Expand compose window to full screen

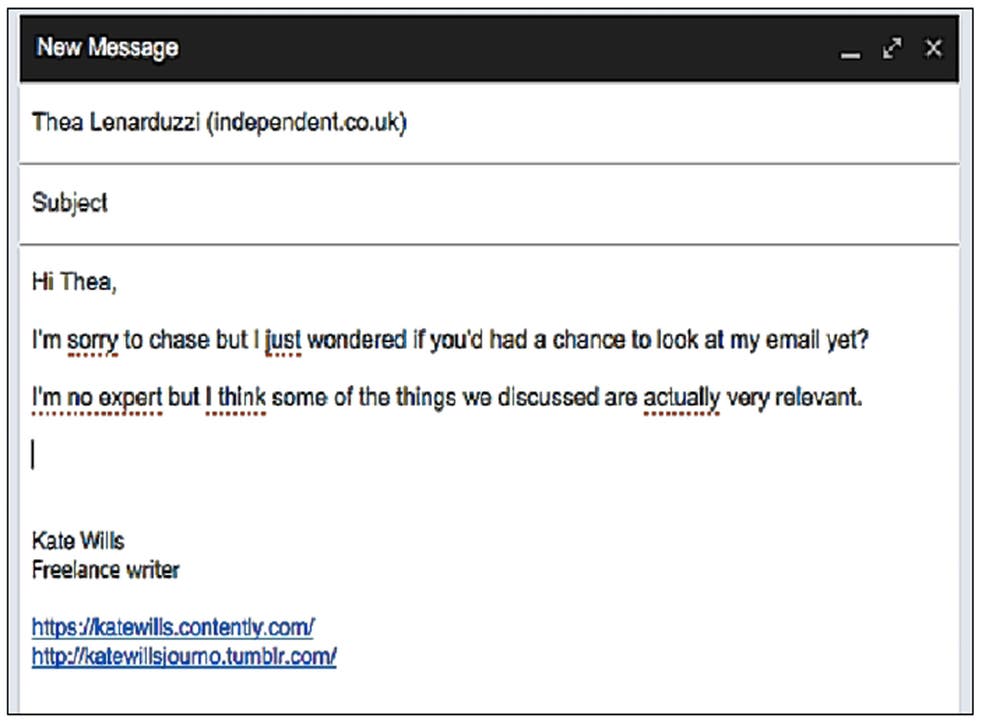pos(892,48)
